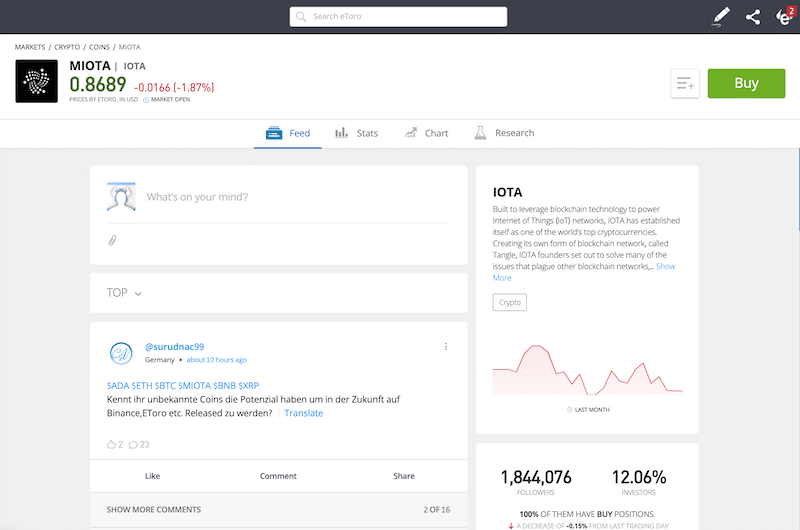This screenshot has width=800, height=530.
Task: Click the $ETH ticker tag
Action: pos(142,386)
